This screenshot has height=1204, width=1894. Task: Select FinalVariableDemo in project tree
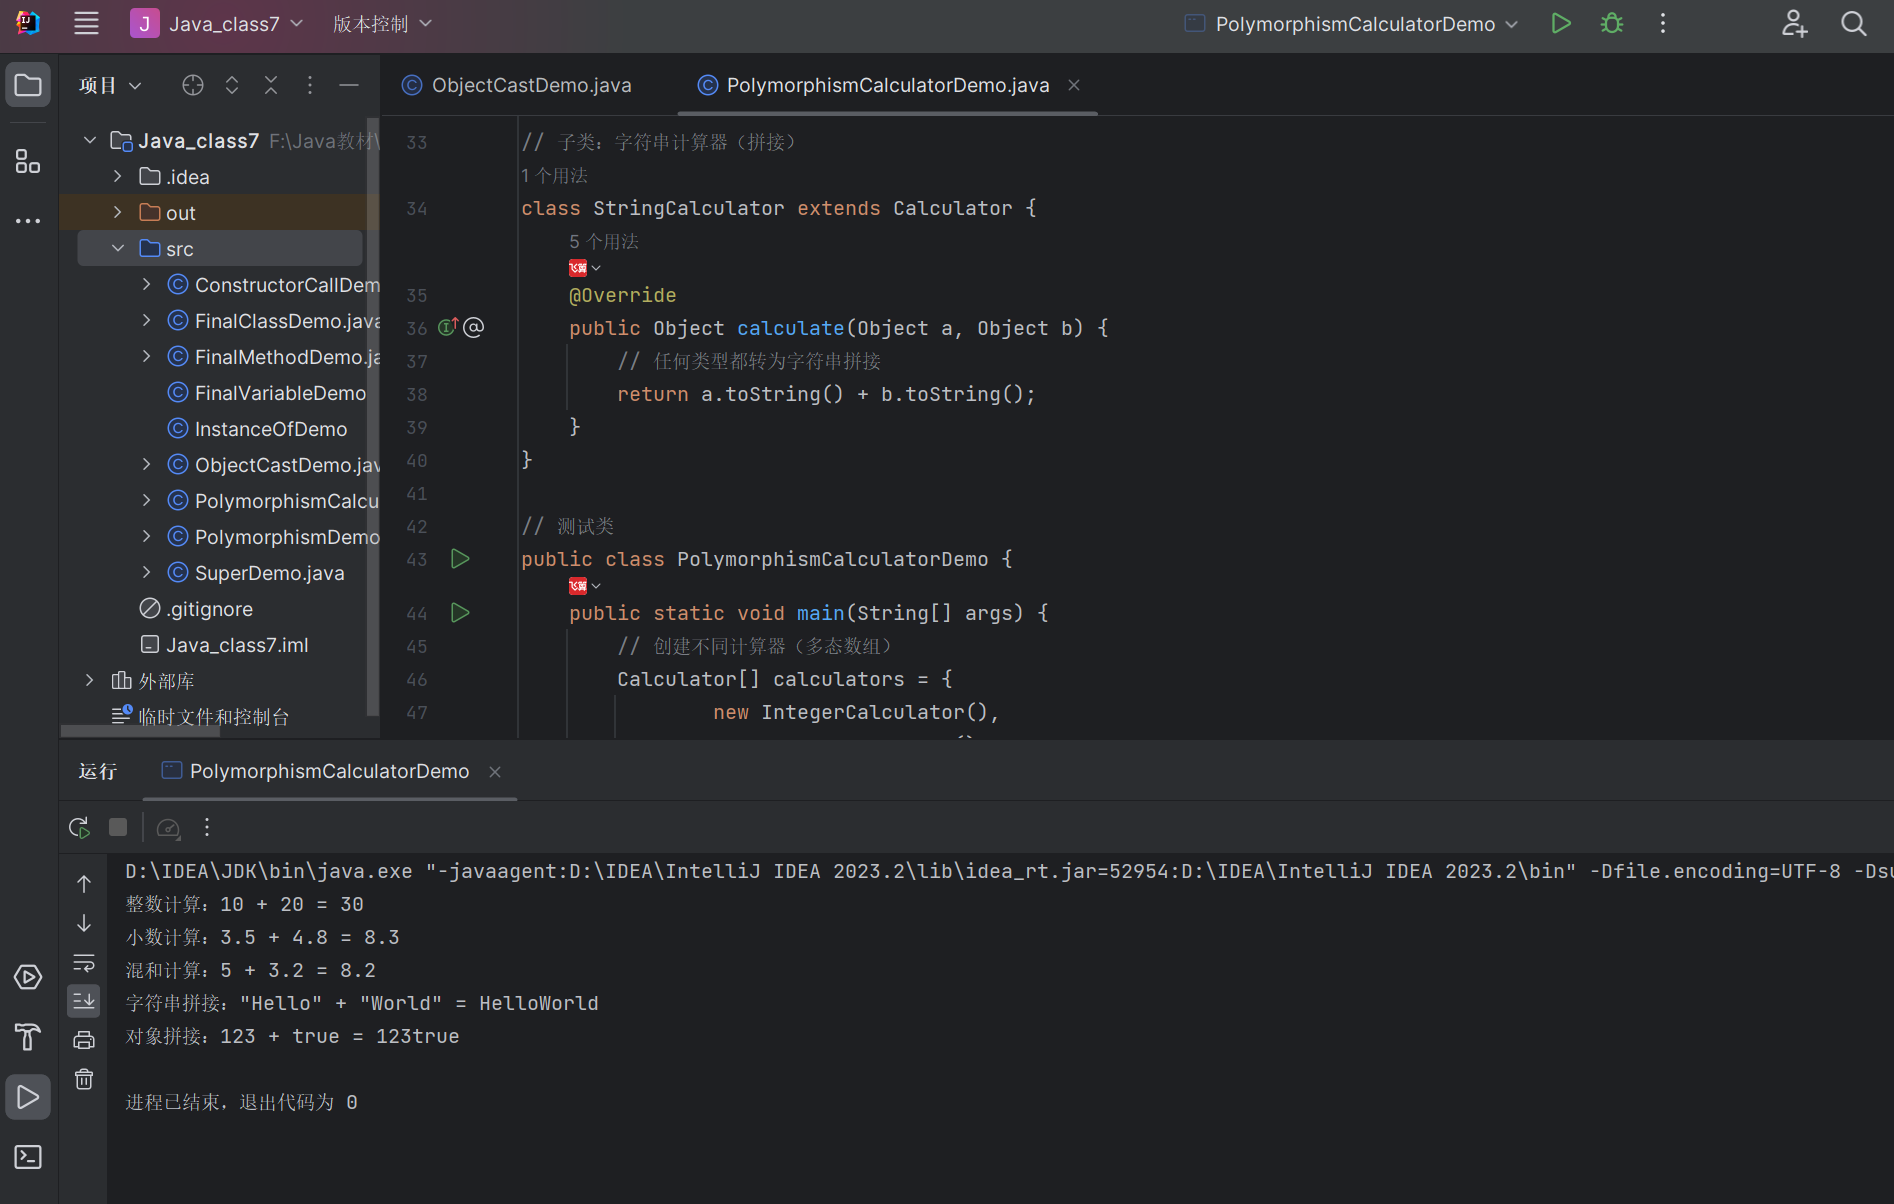(280, 393)
